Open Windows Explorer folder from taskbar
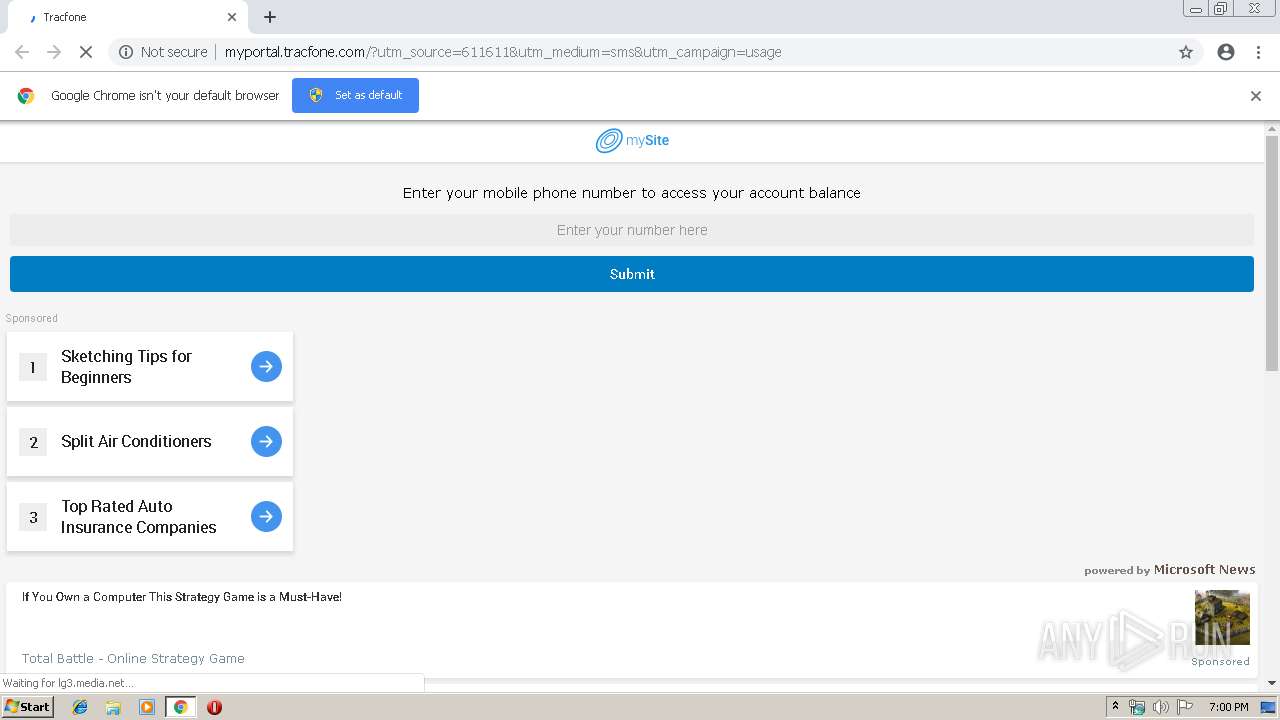The image size is (1280, 720). click(113, 707)
